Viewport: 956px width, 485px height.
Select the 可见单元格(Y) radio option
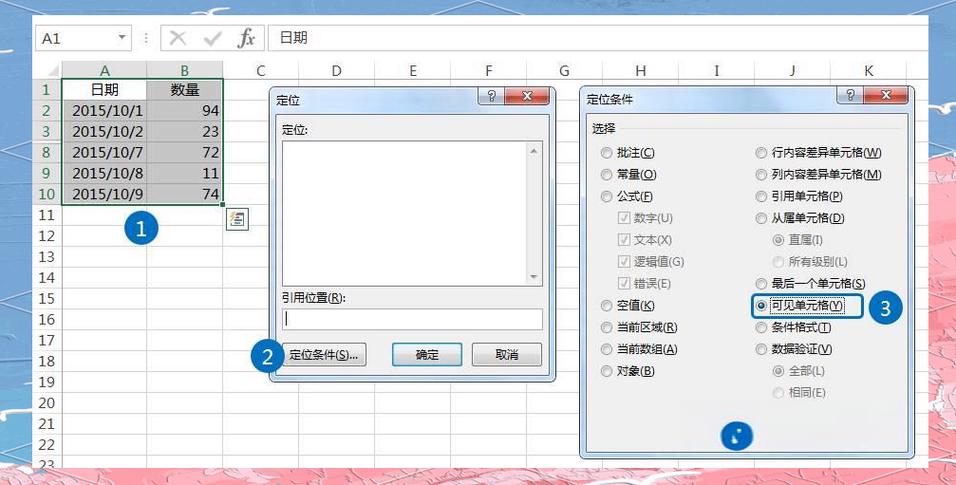799,306
